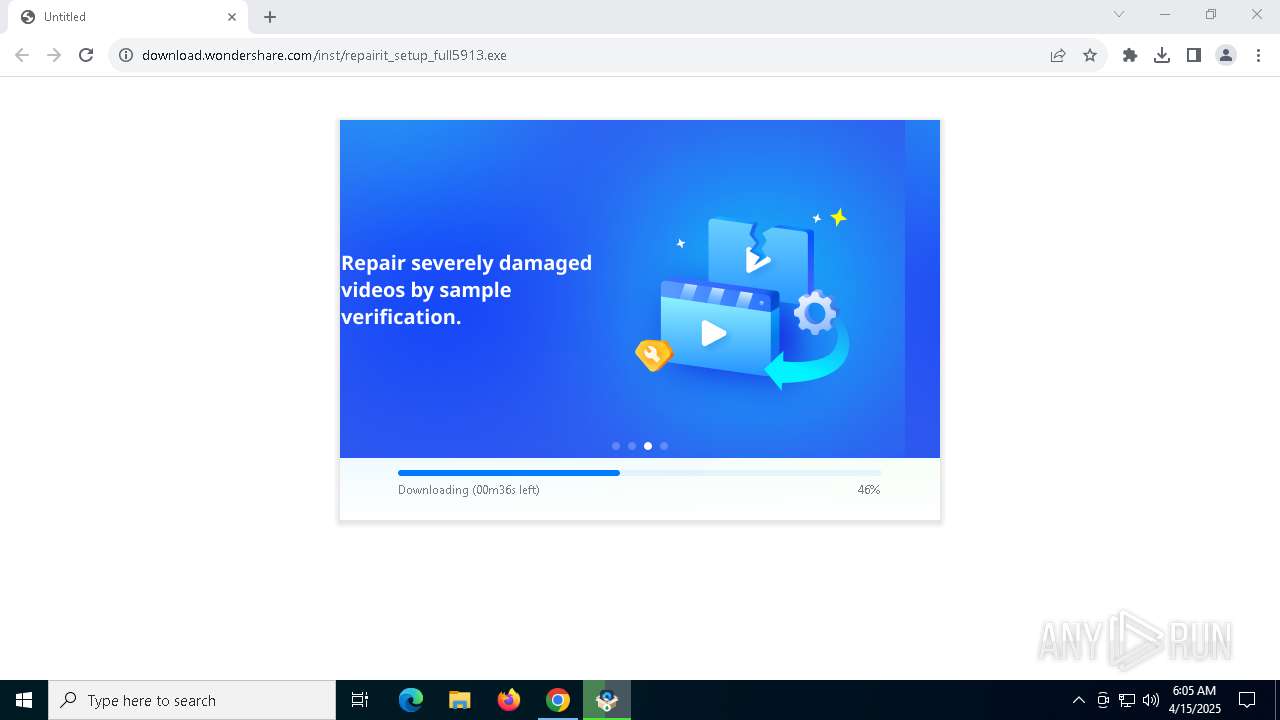Switch to Repairit installer on taskbar
The image size is (1280, 720).
[607, 700]
